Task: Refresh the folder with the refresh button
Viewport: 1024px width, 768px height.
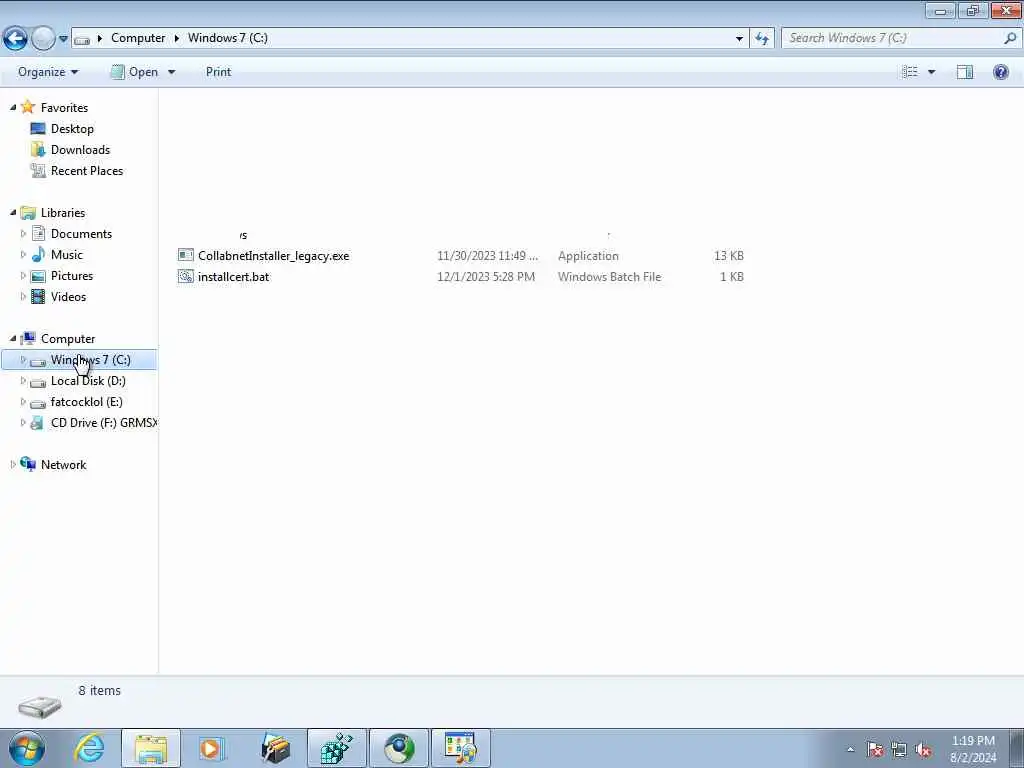Action: (761, 39)
